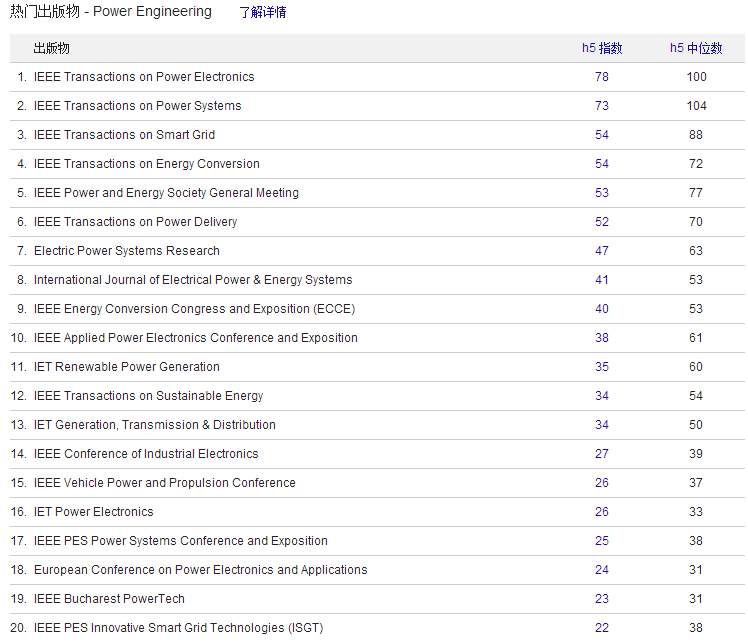Screen dimensions: 748x642
Task: Open h5 index 26 for IET Power Electronics
Action: click(602, 512)
